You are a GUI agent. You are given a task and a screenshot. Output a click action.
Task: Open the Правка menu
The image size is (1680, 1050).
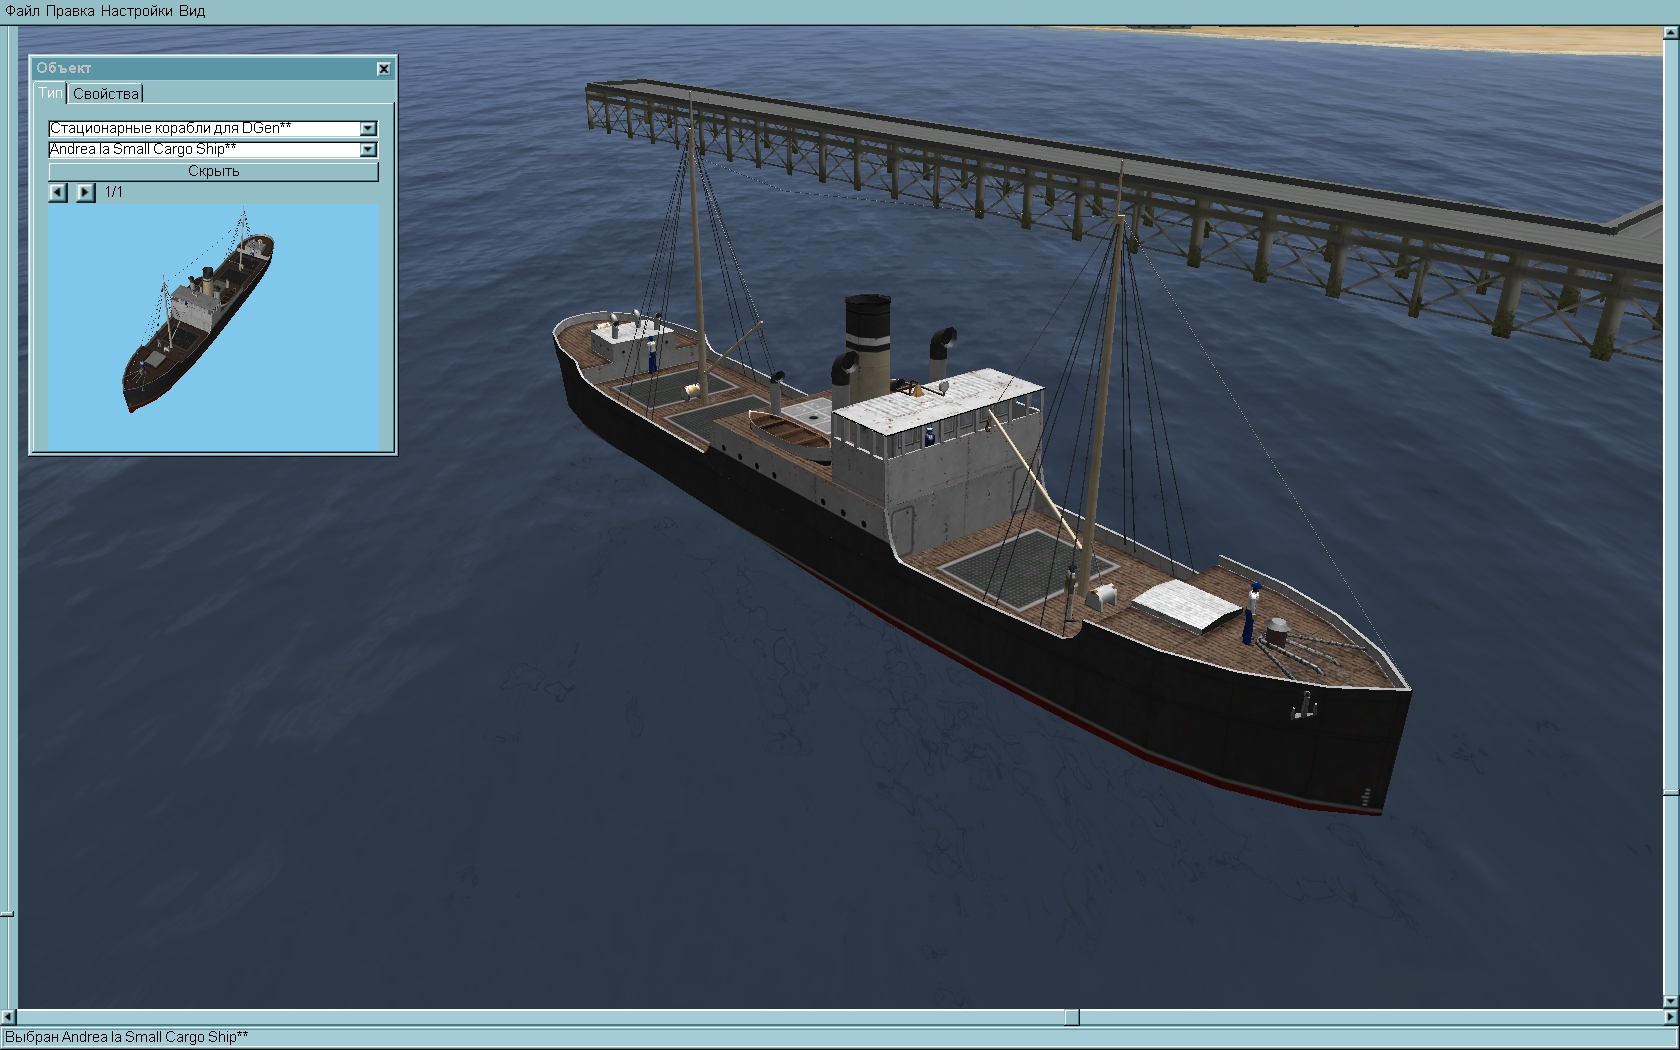(x=71, y=11)
